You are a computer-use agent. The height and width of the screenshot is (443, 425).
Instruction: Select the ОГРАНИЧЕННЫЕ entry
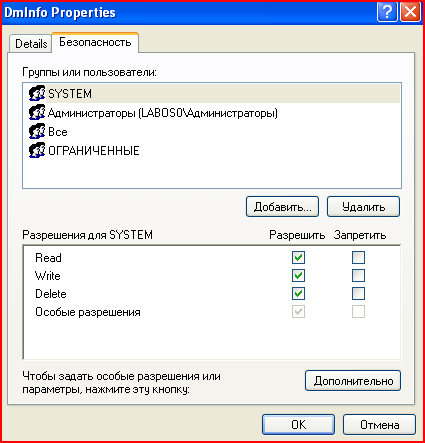[x=94, y=151]
